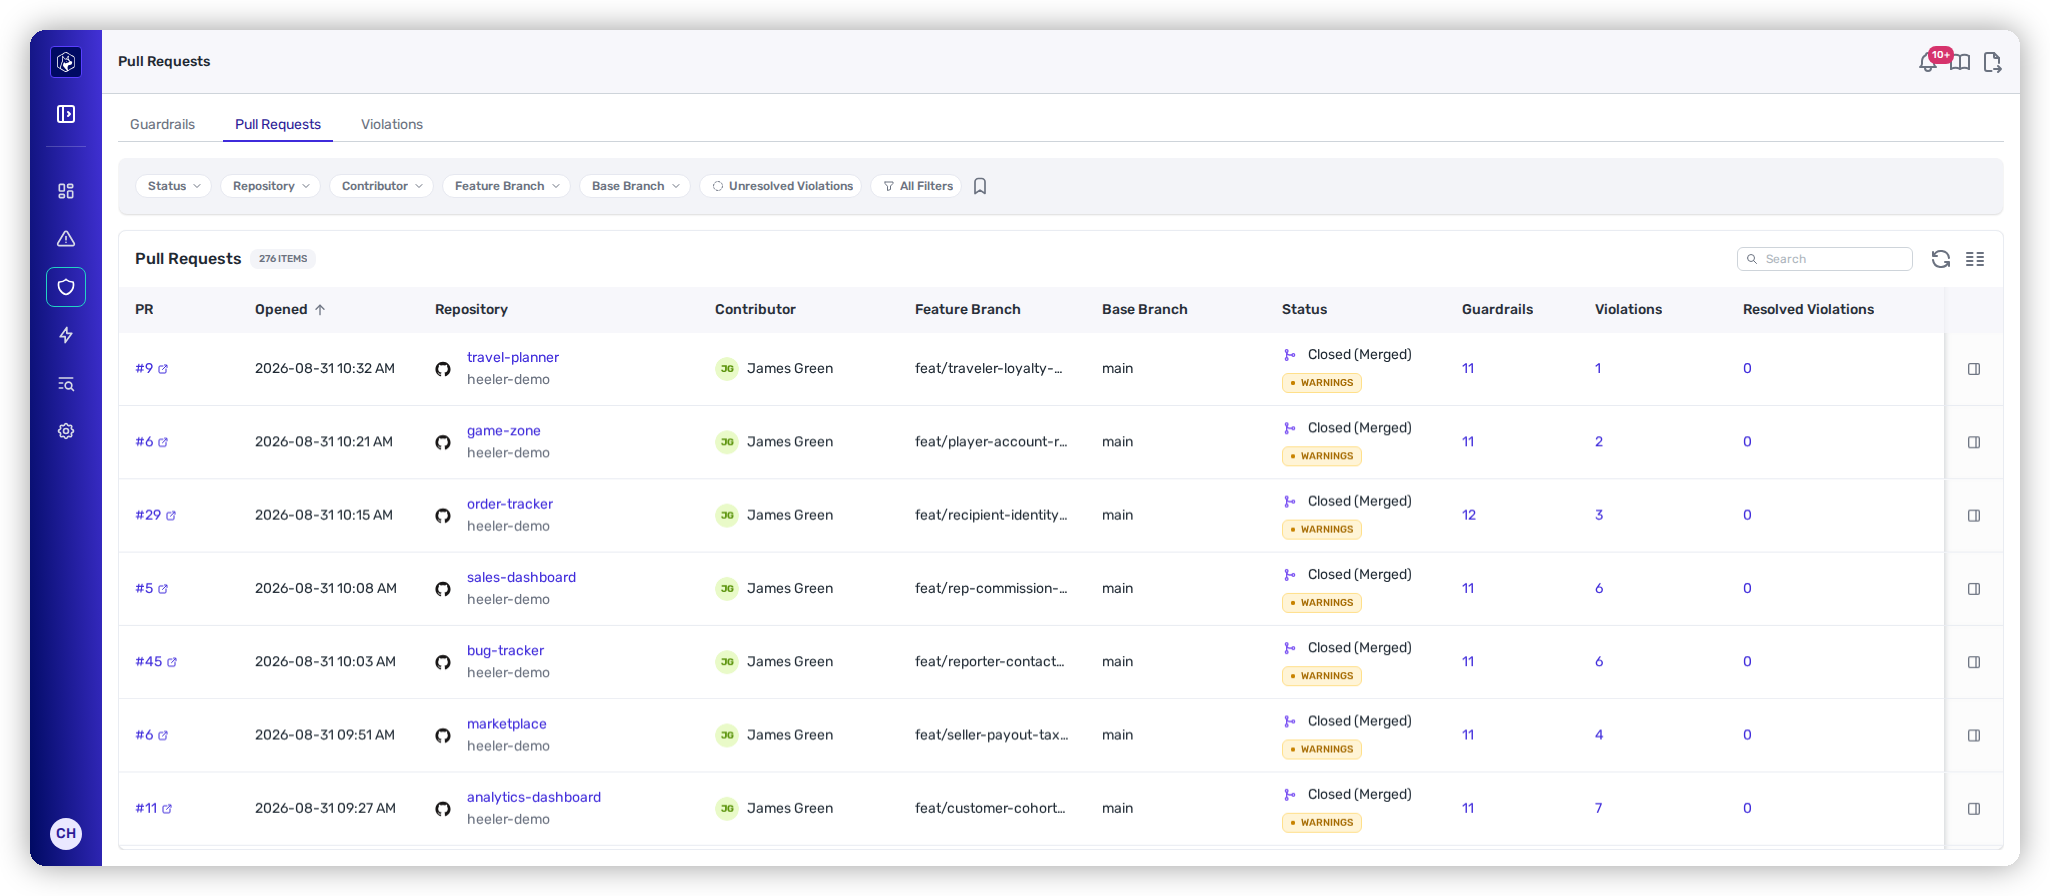Click violations count 3 for order-tracker
Image resolution: width=2050 pixels, height=896 pixels.
1599,515
